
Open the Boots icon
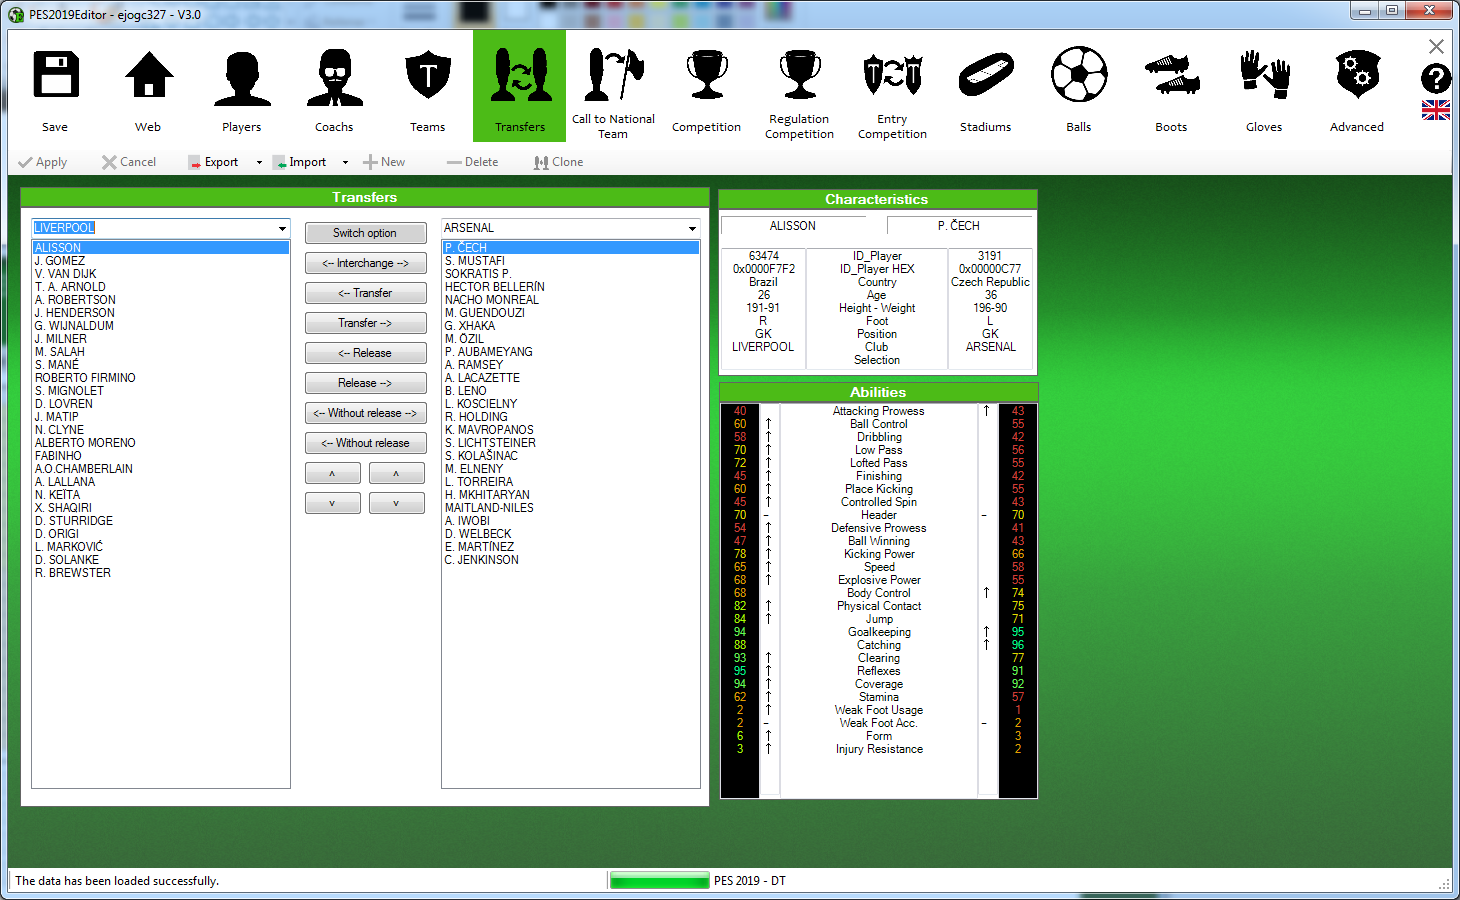[1172, 76]
